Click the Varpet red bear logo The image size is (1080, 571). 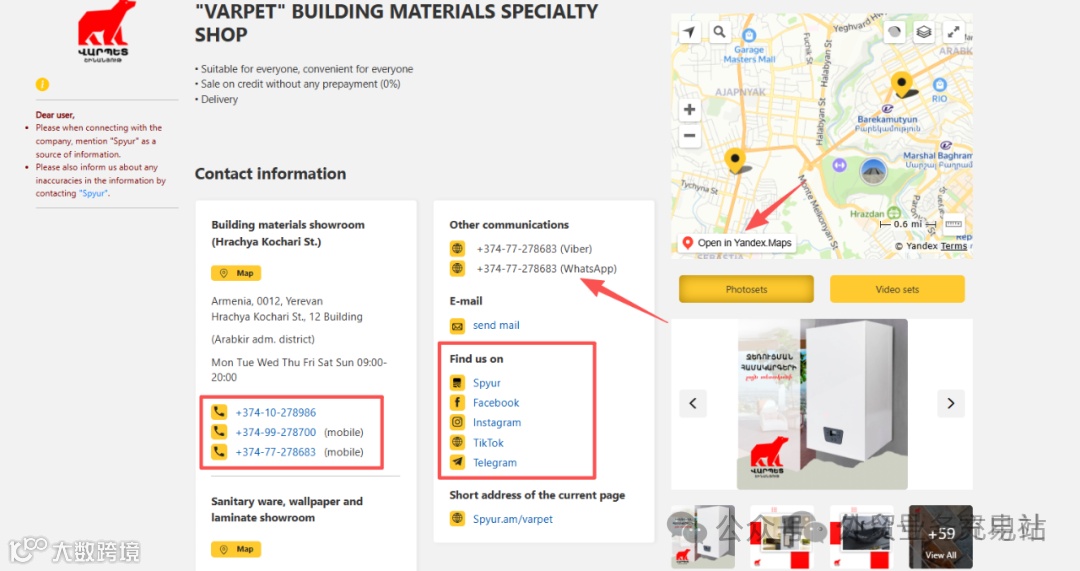104,31
